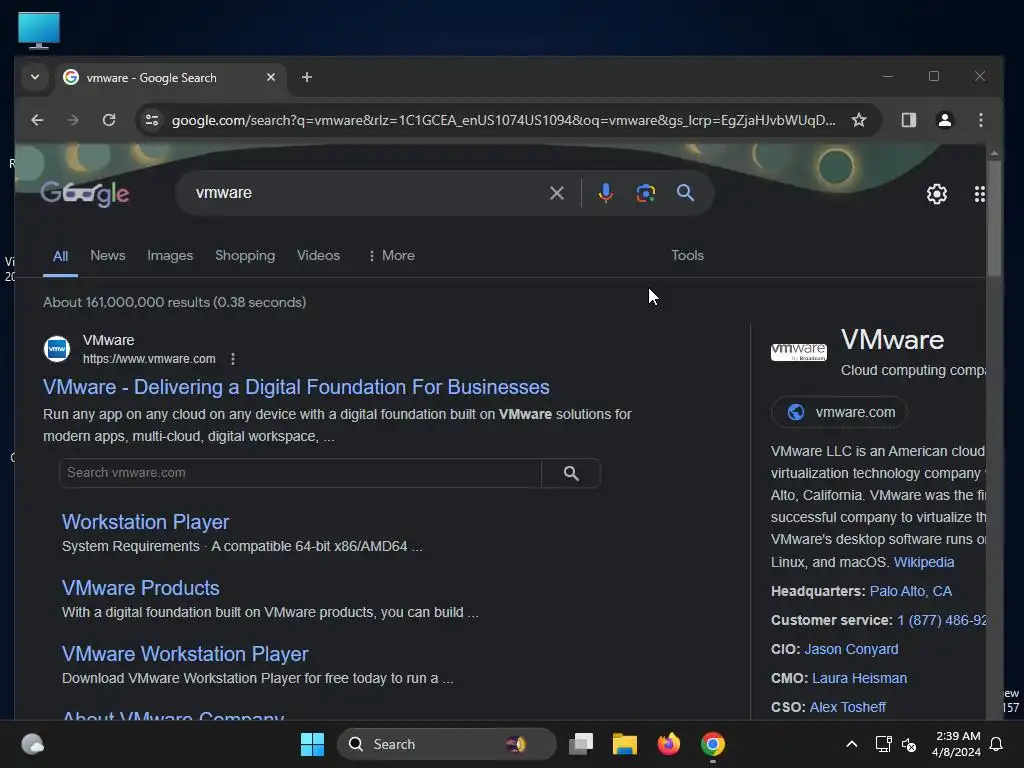
Task: Visit vmware.com from knowledge panel button
Action: pos(839,413)
